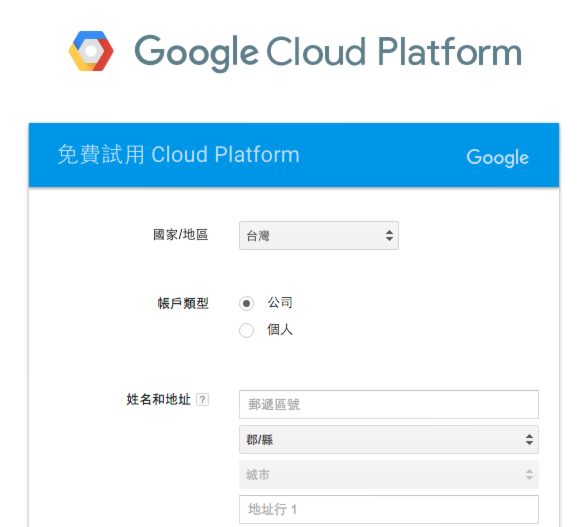Click the up-down arrows on 郡/縣 selector
This screenshot has height=527, width=586.
[529, 440]
